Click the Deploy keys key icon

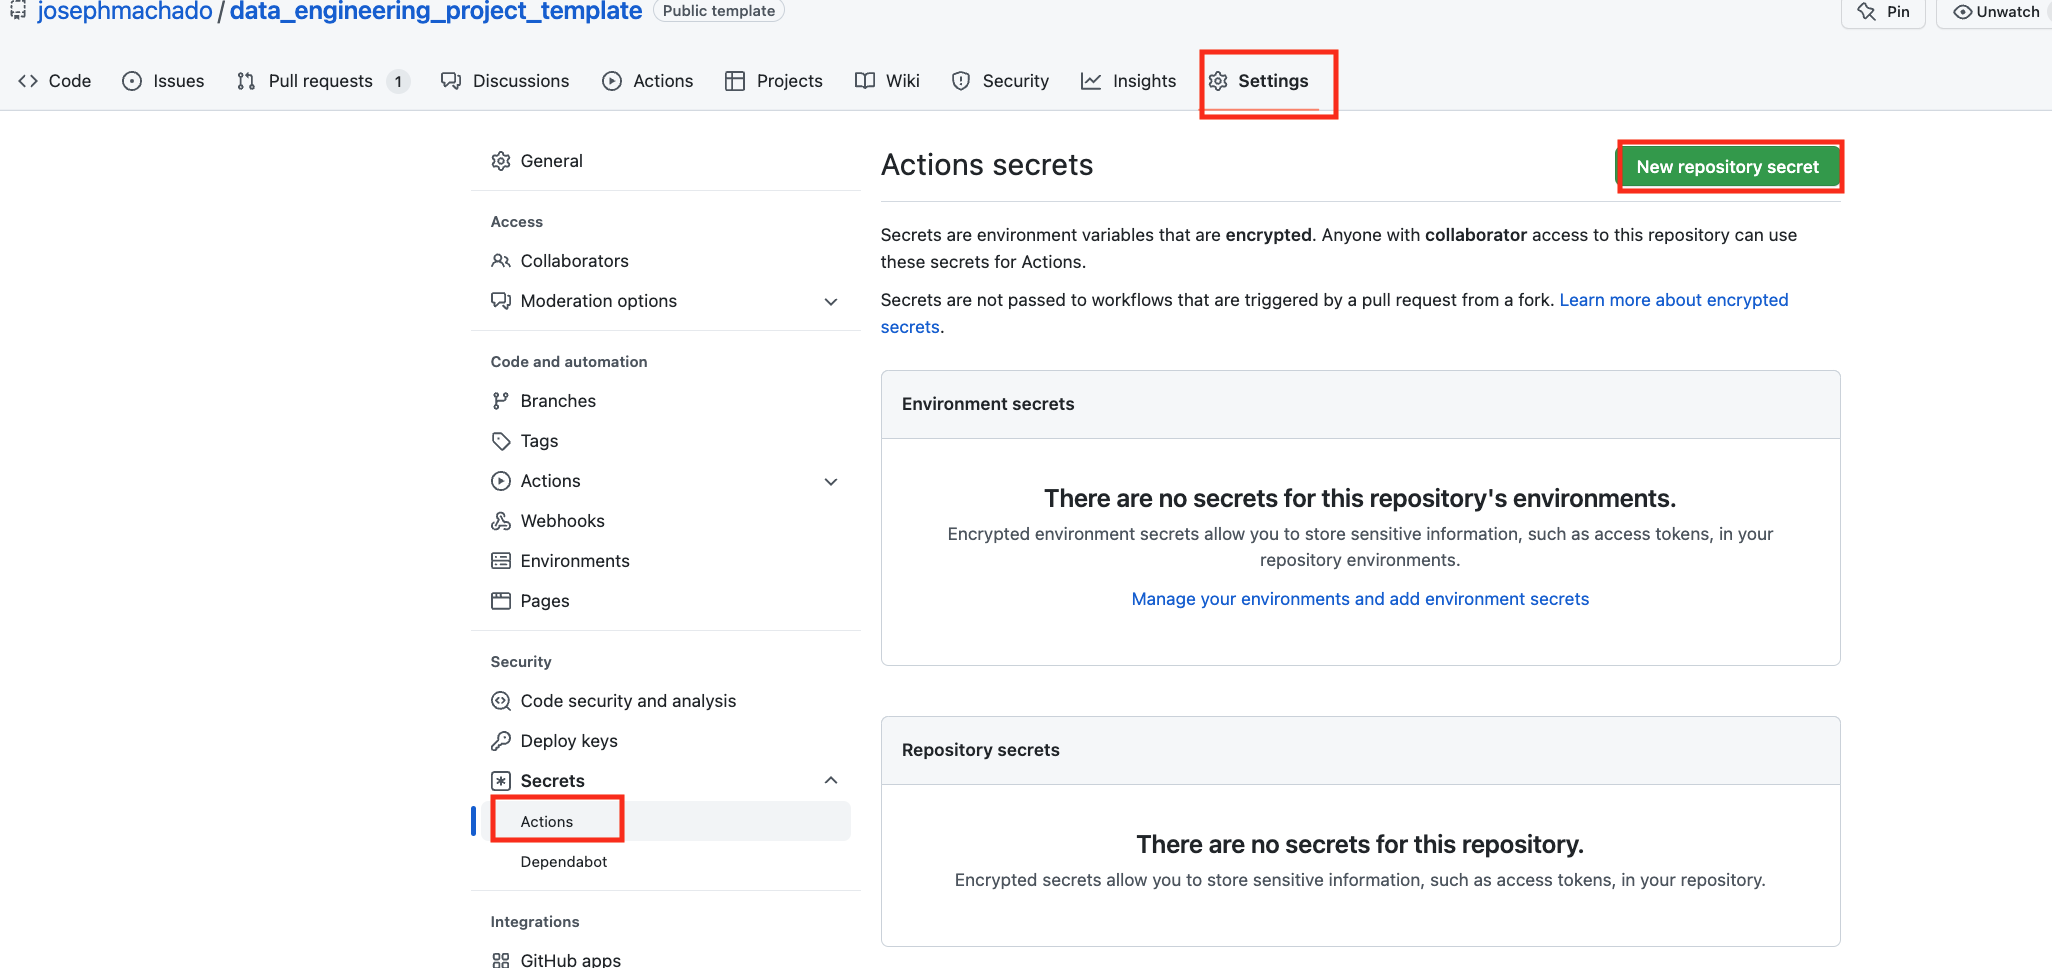coord(501,741)
